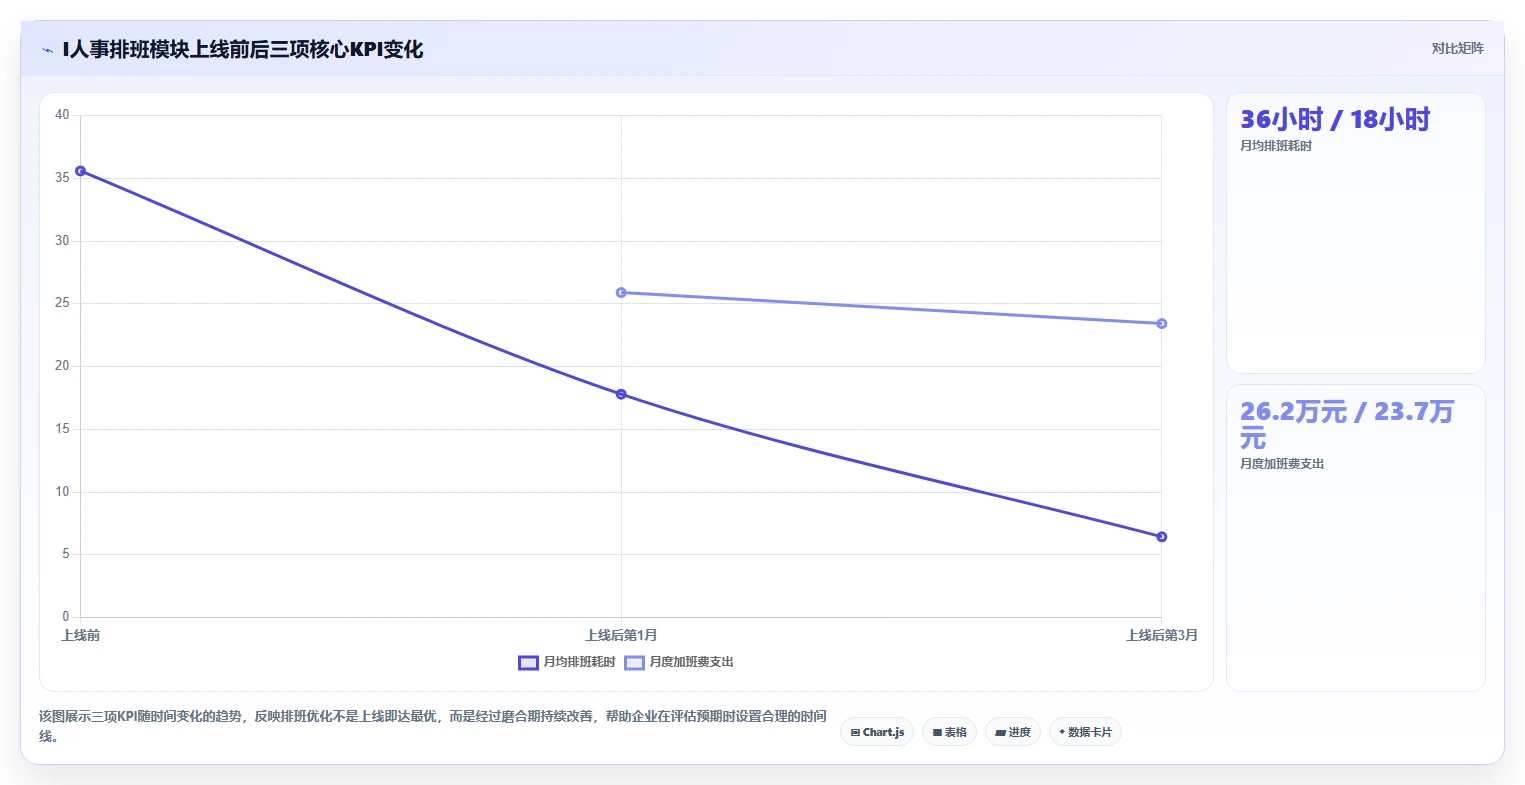Toggle the 月度加班费支出 legend entry
The height and width of the screenshot is (785, 1525).
point(679,662)
